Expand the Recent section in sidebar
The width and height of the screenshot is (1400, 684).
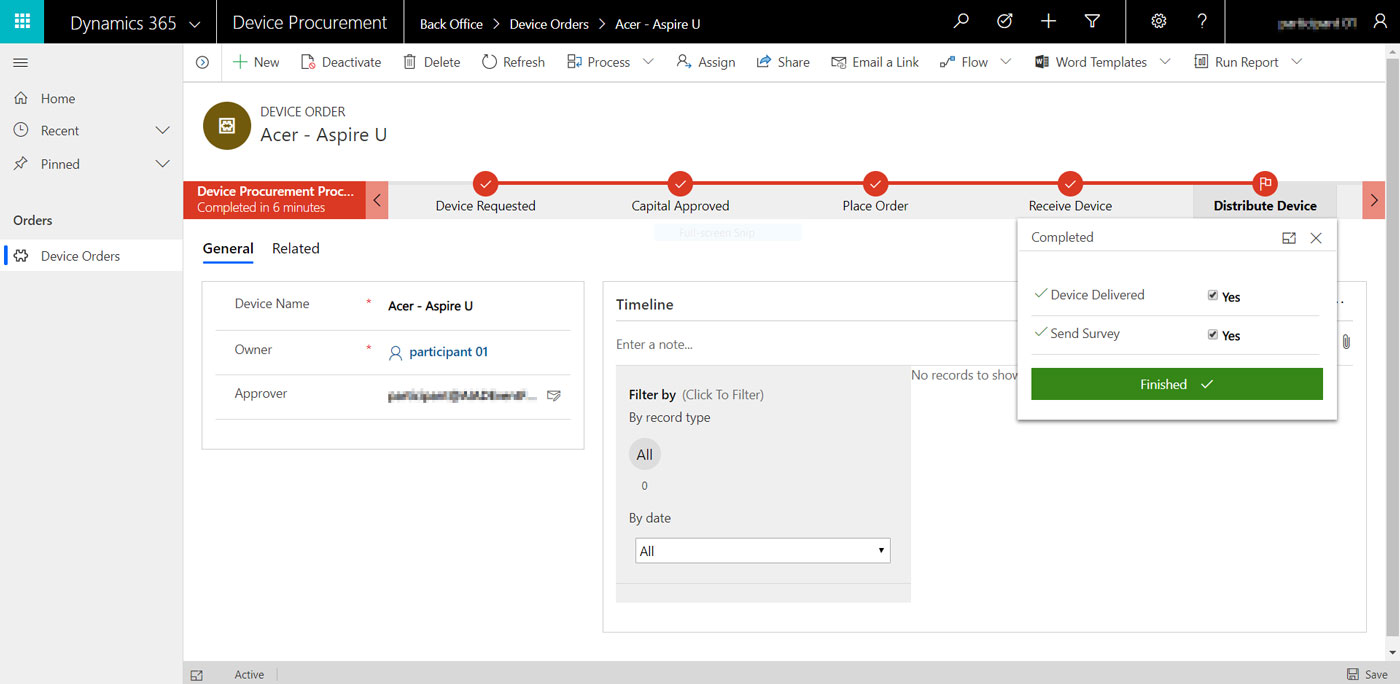163,131
